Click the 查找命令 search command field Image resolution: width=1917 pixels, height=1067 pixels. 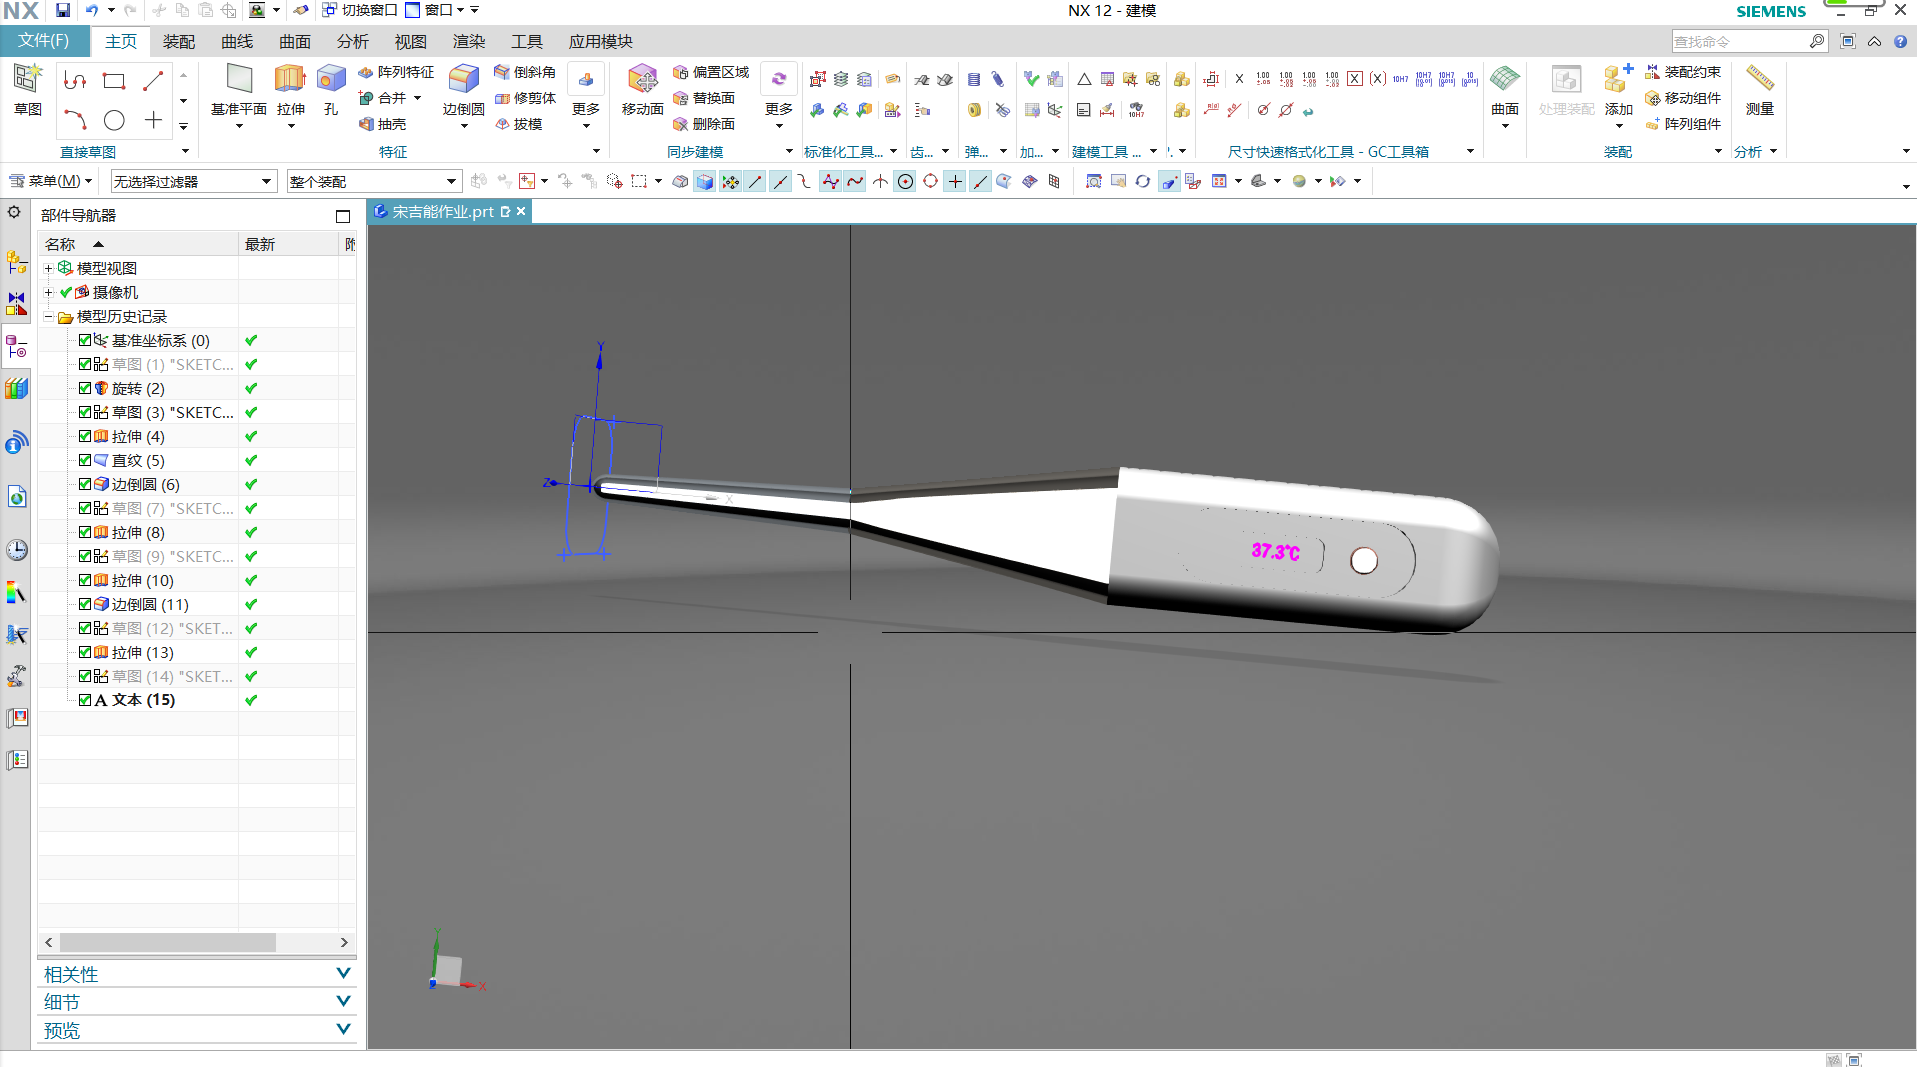coord(1739,41)
